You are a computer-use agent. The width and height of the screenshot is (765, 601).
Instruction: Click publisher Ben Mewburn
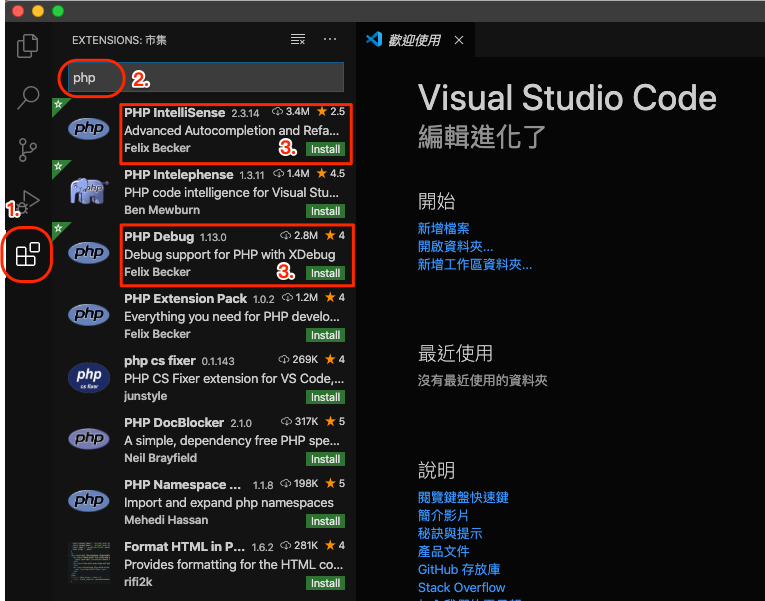161,210
